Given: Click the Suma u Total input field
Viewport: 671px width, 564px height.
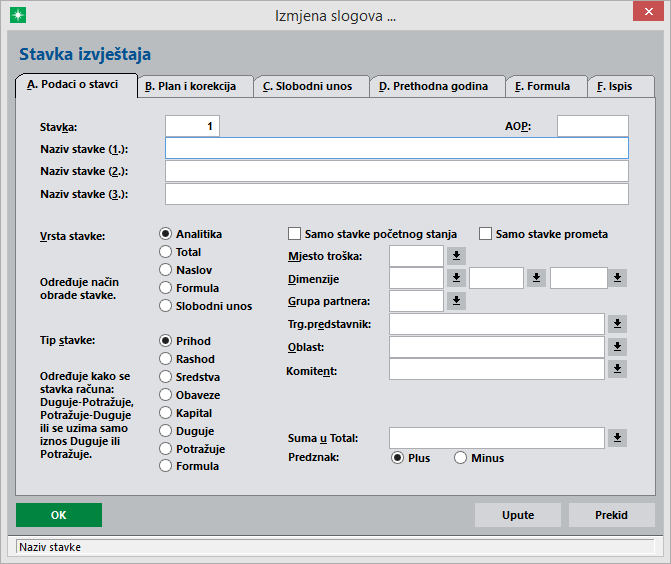Looking at the screenshot, I should 497,438.
